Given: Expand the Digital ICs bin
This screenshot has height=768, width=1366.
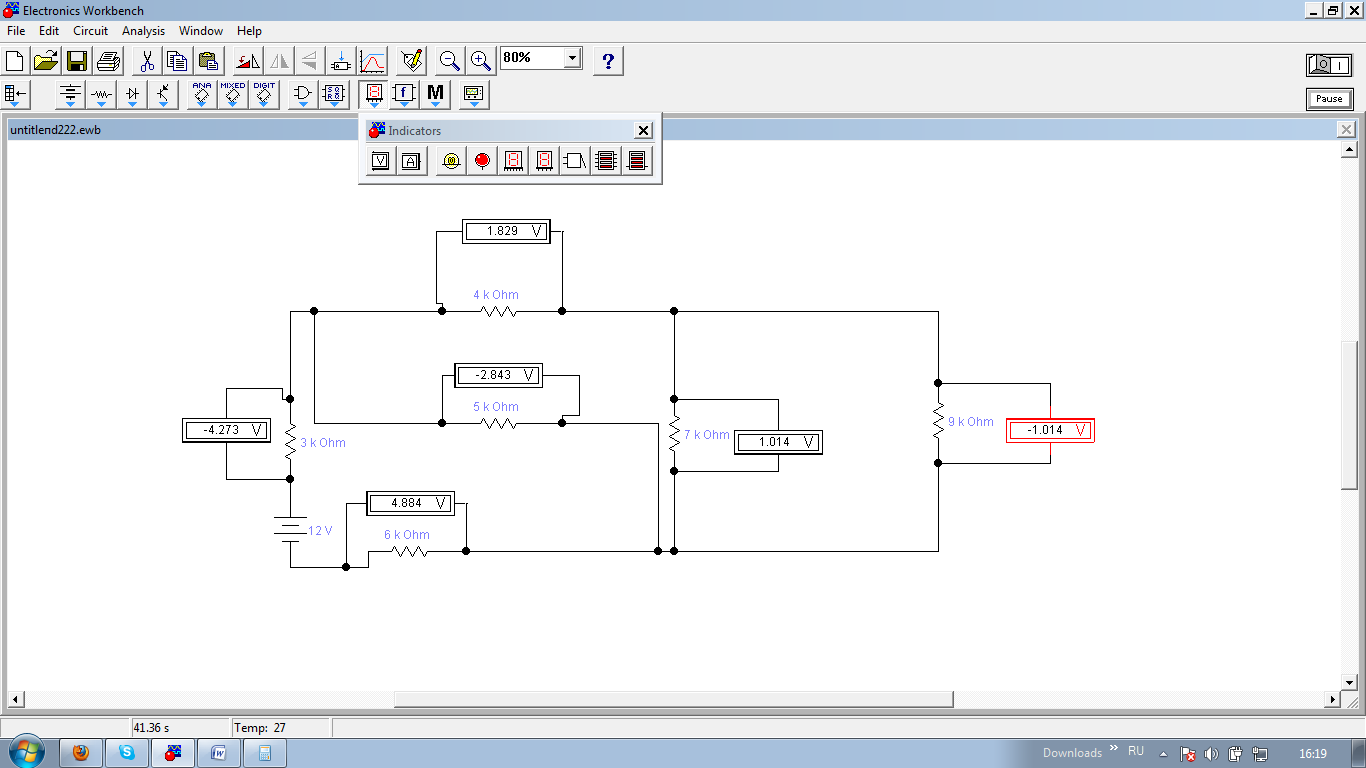Looking at the screenshot, I should point(264,95).
